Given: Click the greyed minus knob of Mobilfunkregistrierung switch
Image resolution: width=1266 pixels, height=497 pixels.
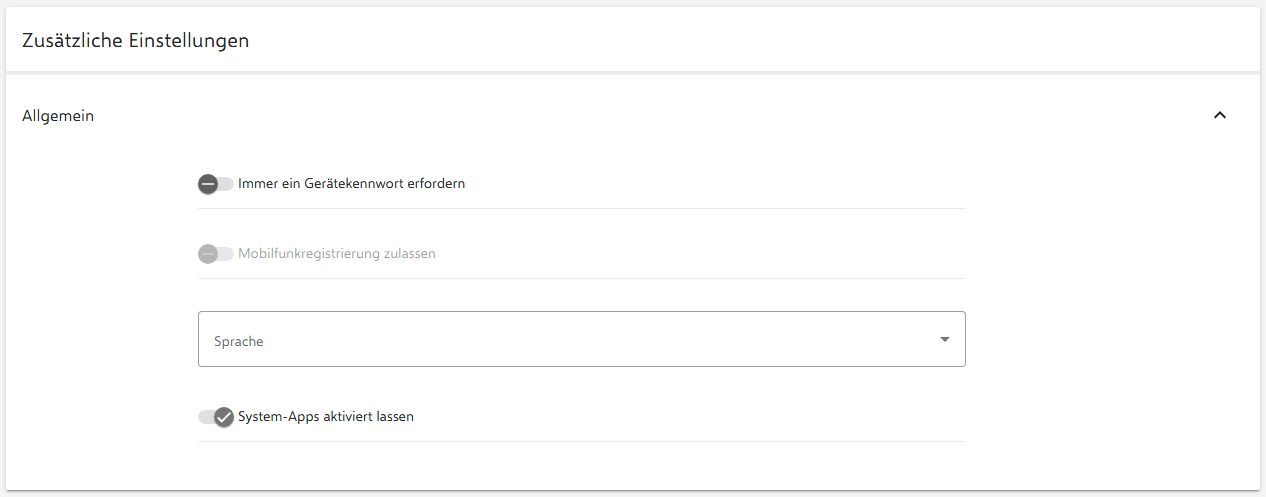Looking at the screenshot, I should click(208, 254).
